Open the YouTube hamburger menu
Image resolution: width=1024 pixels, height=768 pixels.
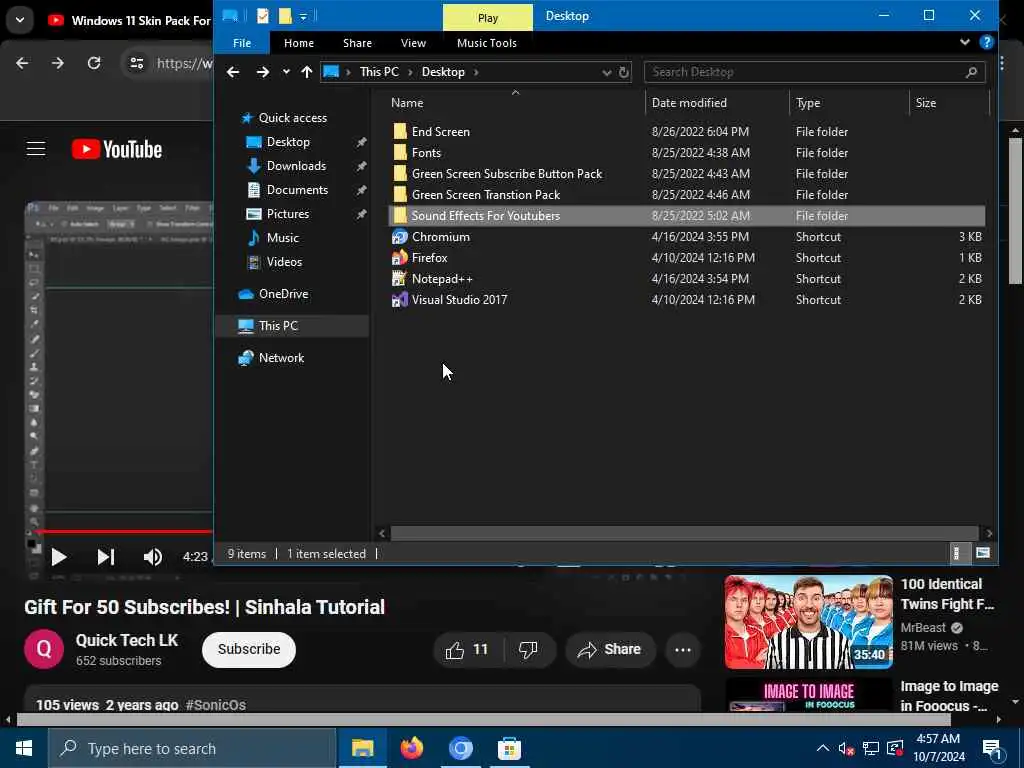[36, 149]
